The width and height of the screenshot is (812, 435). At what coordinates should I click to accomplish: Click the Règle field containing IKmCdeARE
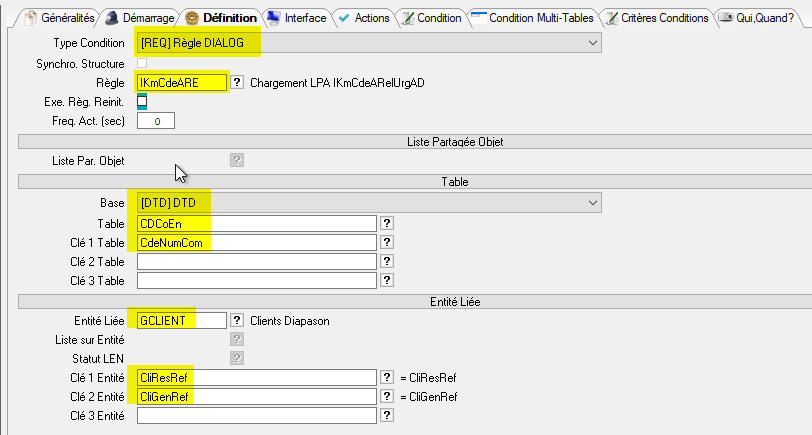[x=181, y=83]
